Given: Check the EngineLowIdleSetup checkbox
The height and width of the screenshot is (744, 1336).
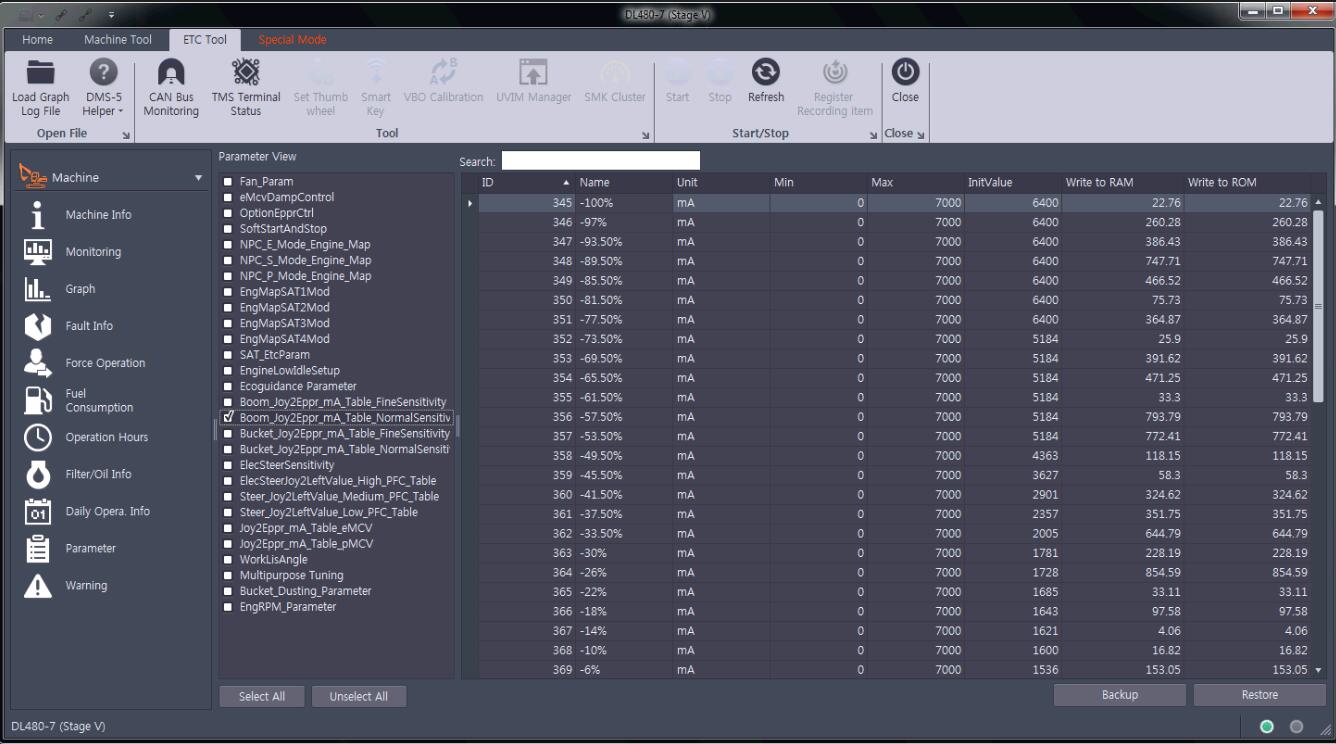Looking at the screenshot, I should (x=229, y=371).
